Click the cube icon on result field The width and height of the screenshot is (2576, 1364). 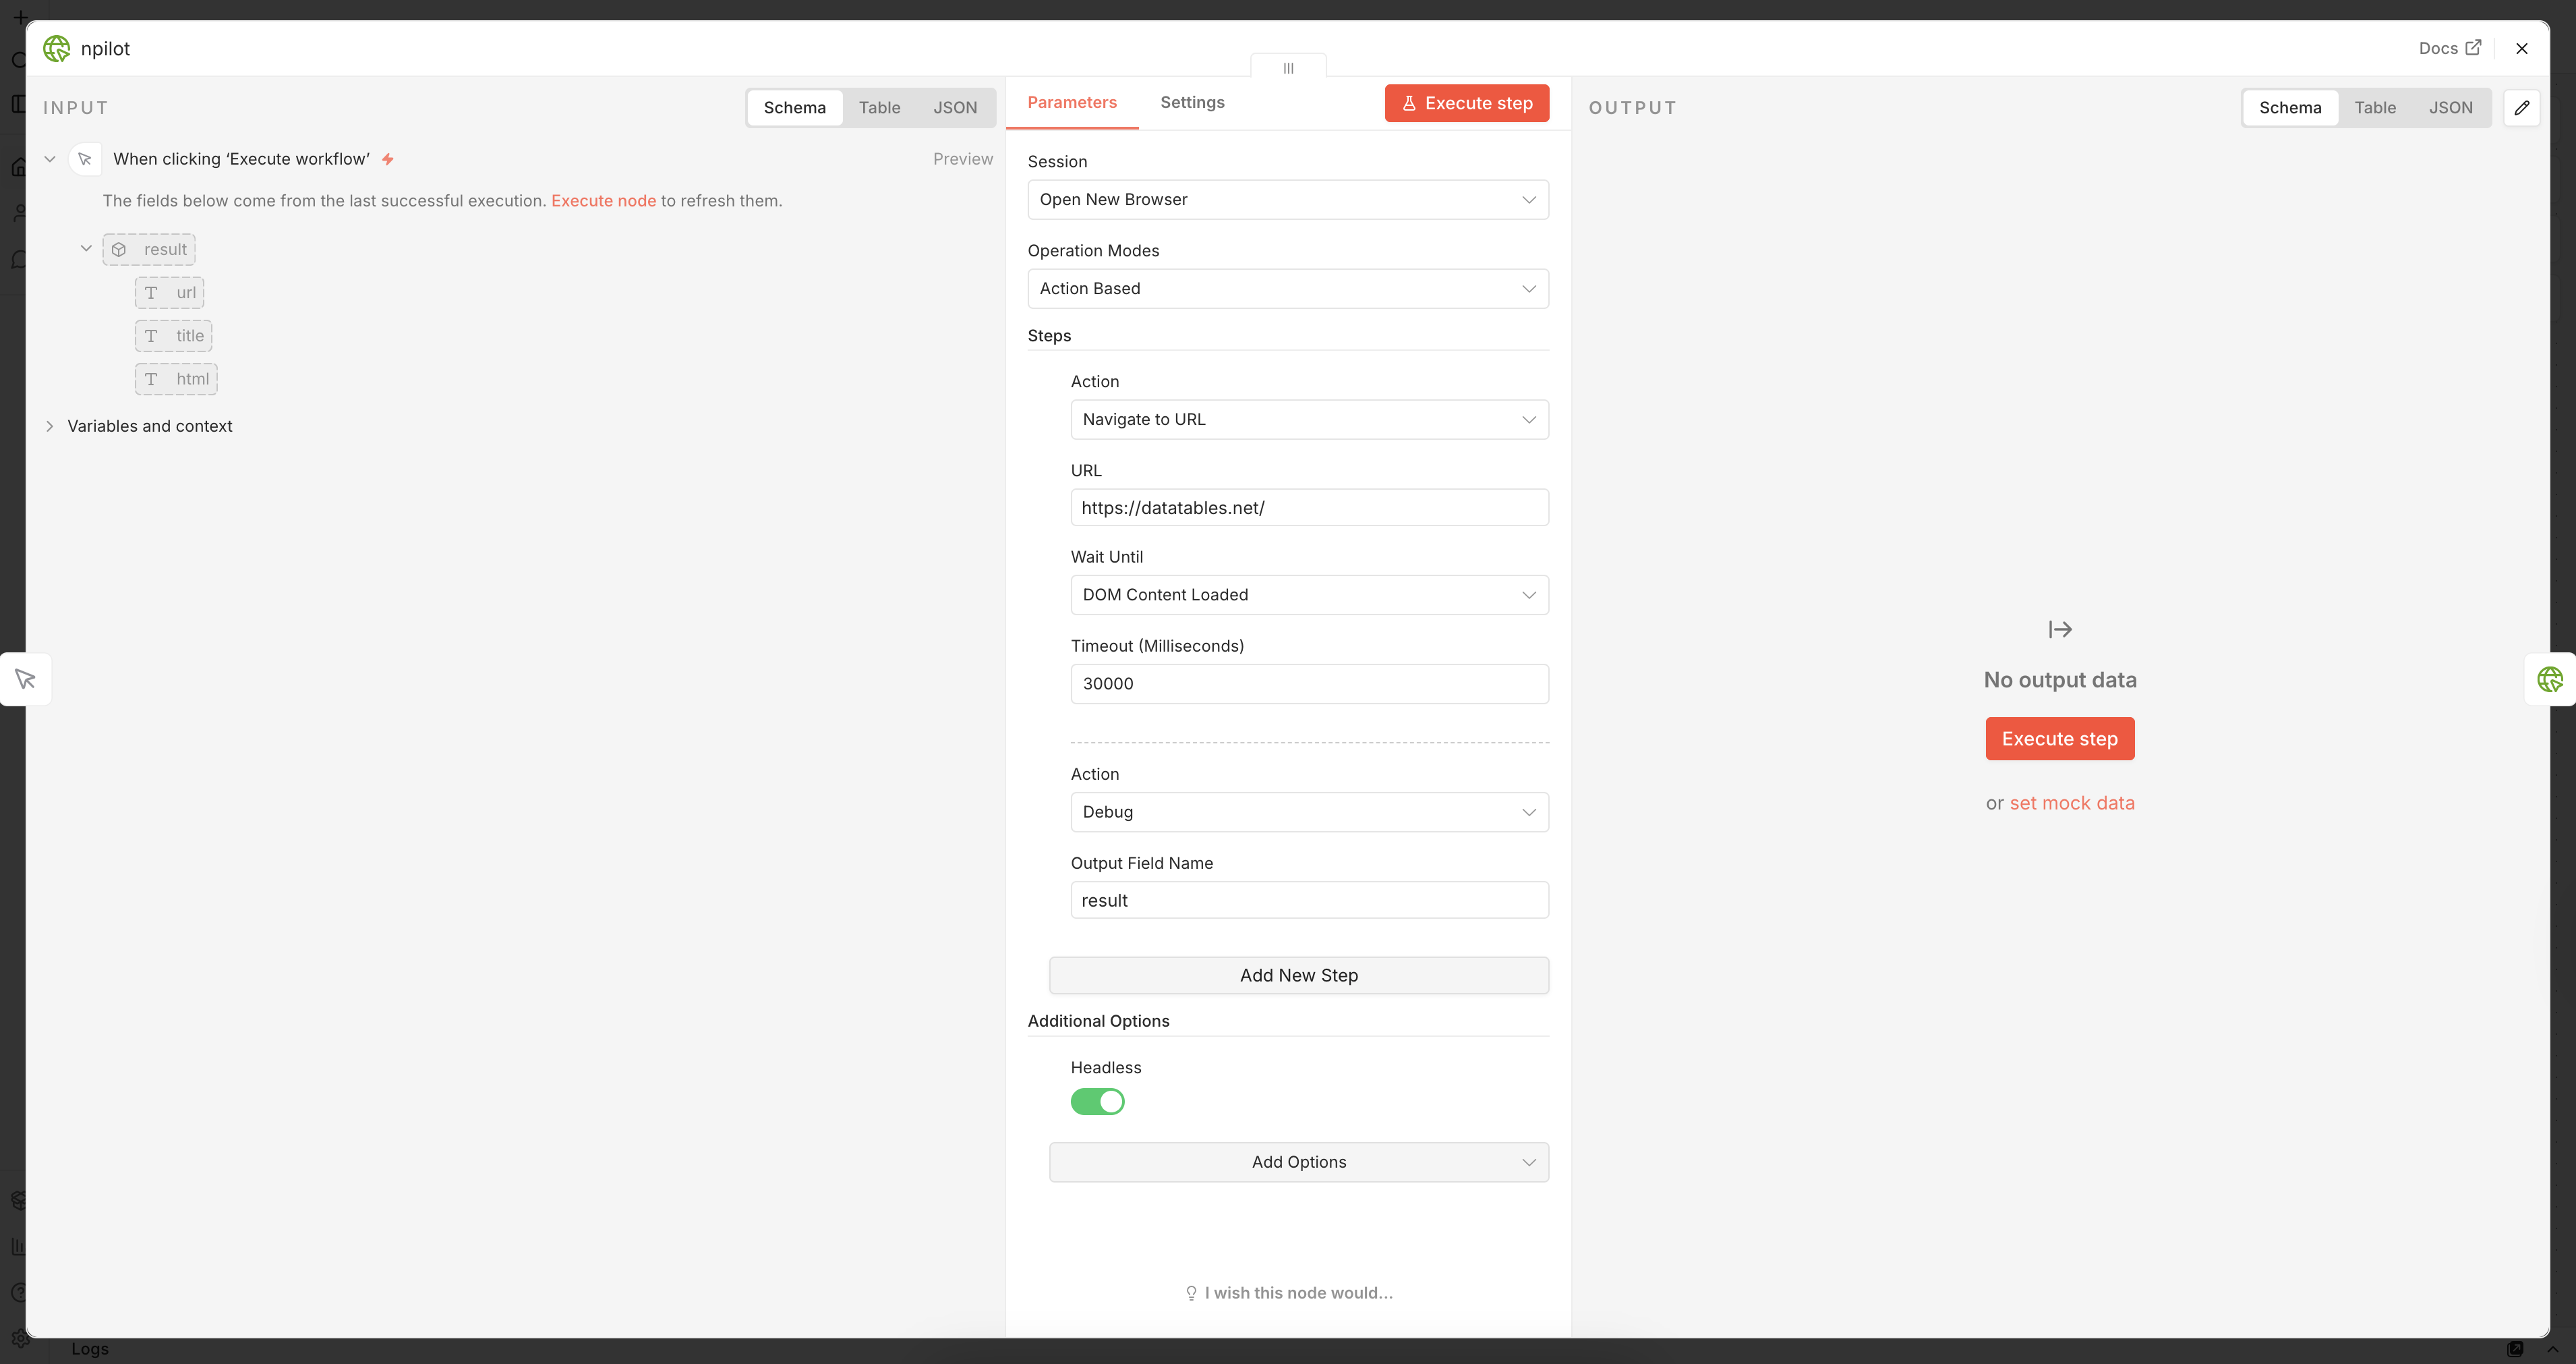click(119, 249)
